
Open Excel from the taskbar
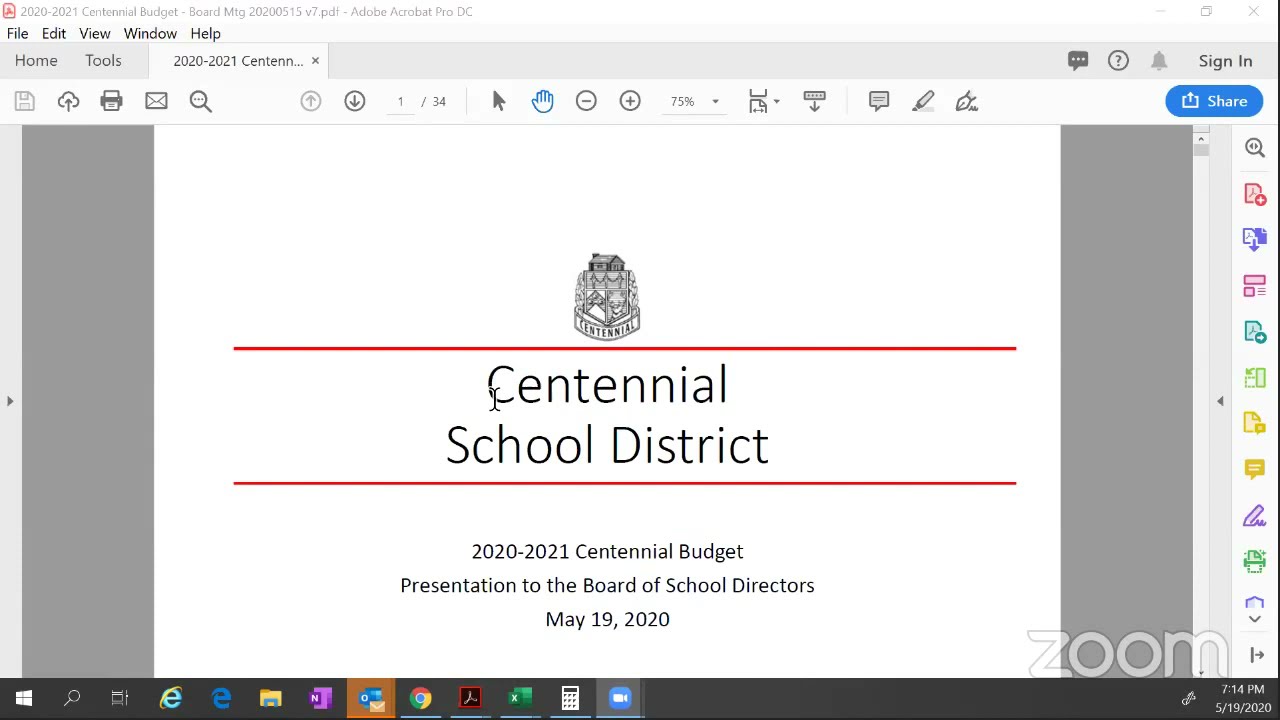click(520, 698)
